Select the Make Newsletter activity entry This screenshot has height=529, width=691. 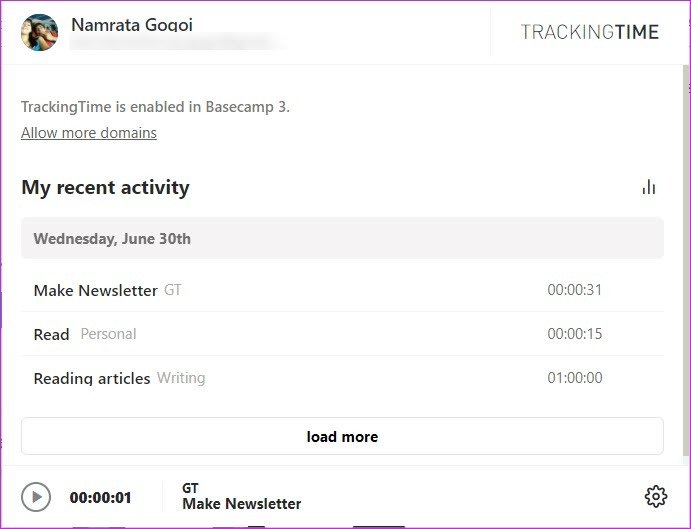342,290
